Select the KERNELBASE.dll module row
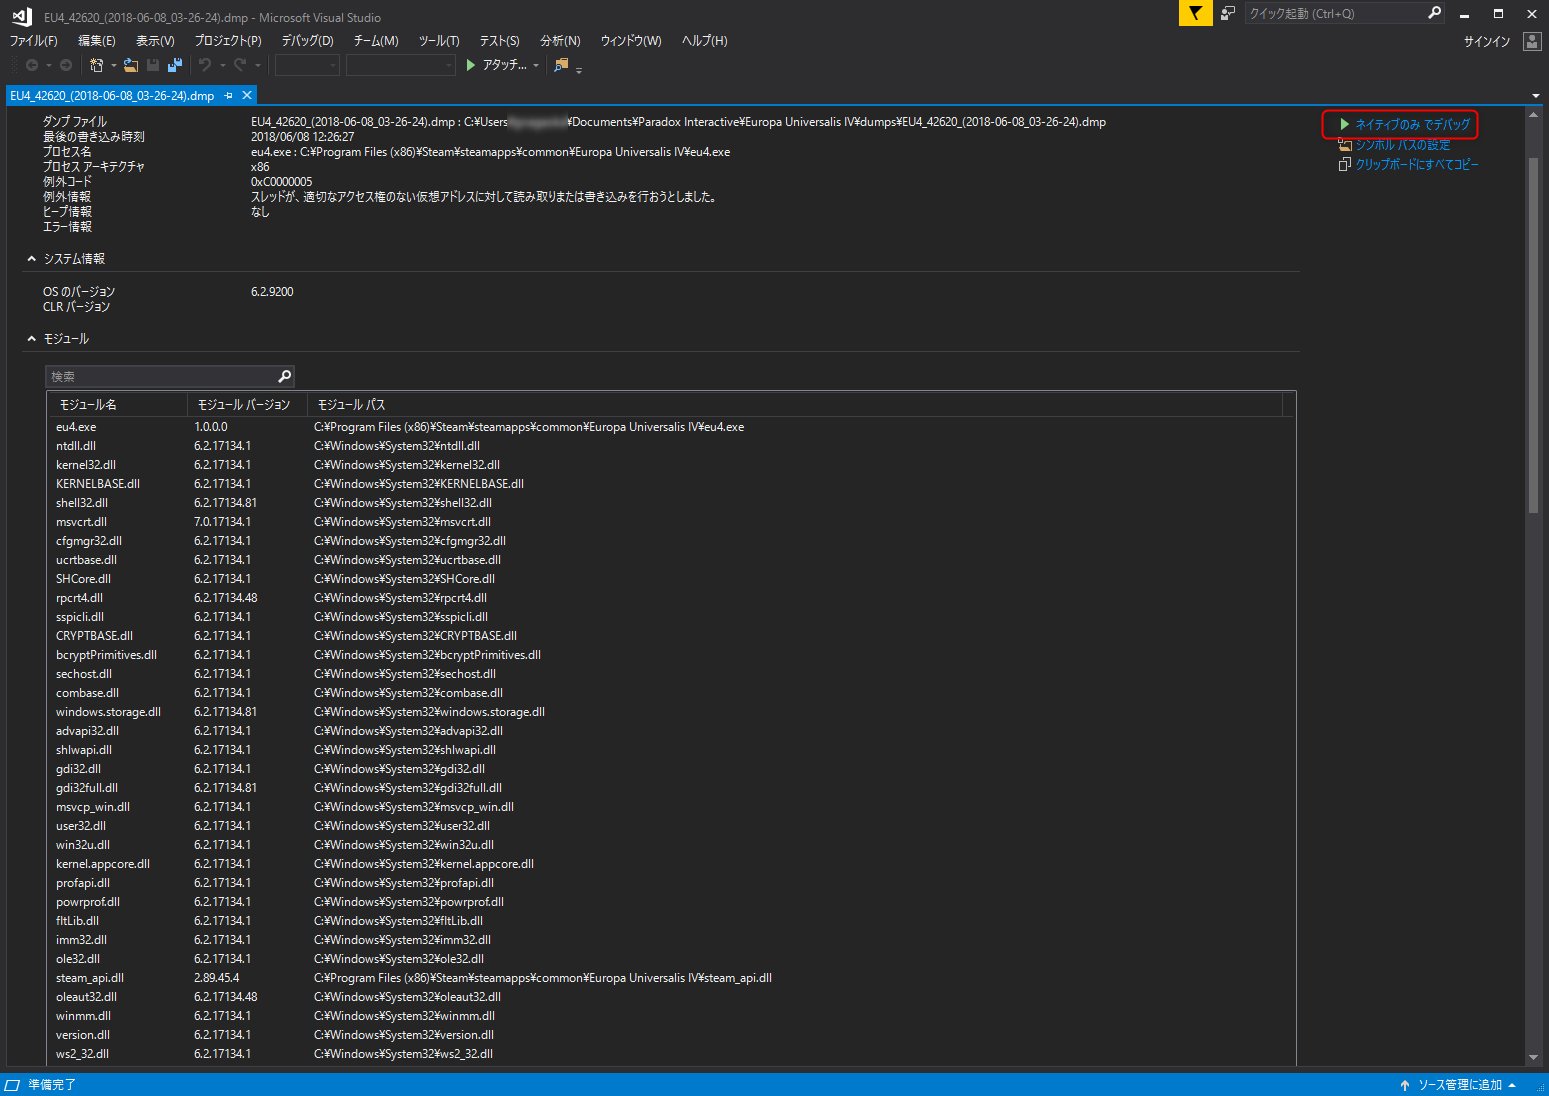This screenshot has height=1096, width=1549. click(x=671, y=484)
